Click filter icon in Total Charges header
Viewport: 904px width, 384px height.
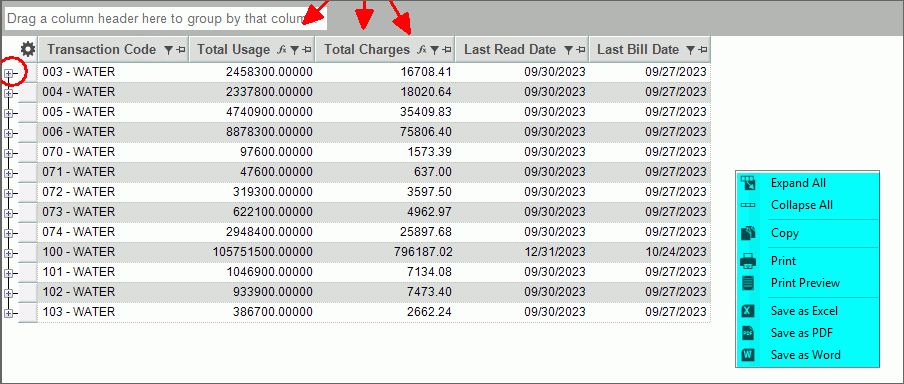435,50
